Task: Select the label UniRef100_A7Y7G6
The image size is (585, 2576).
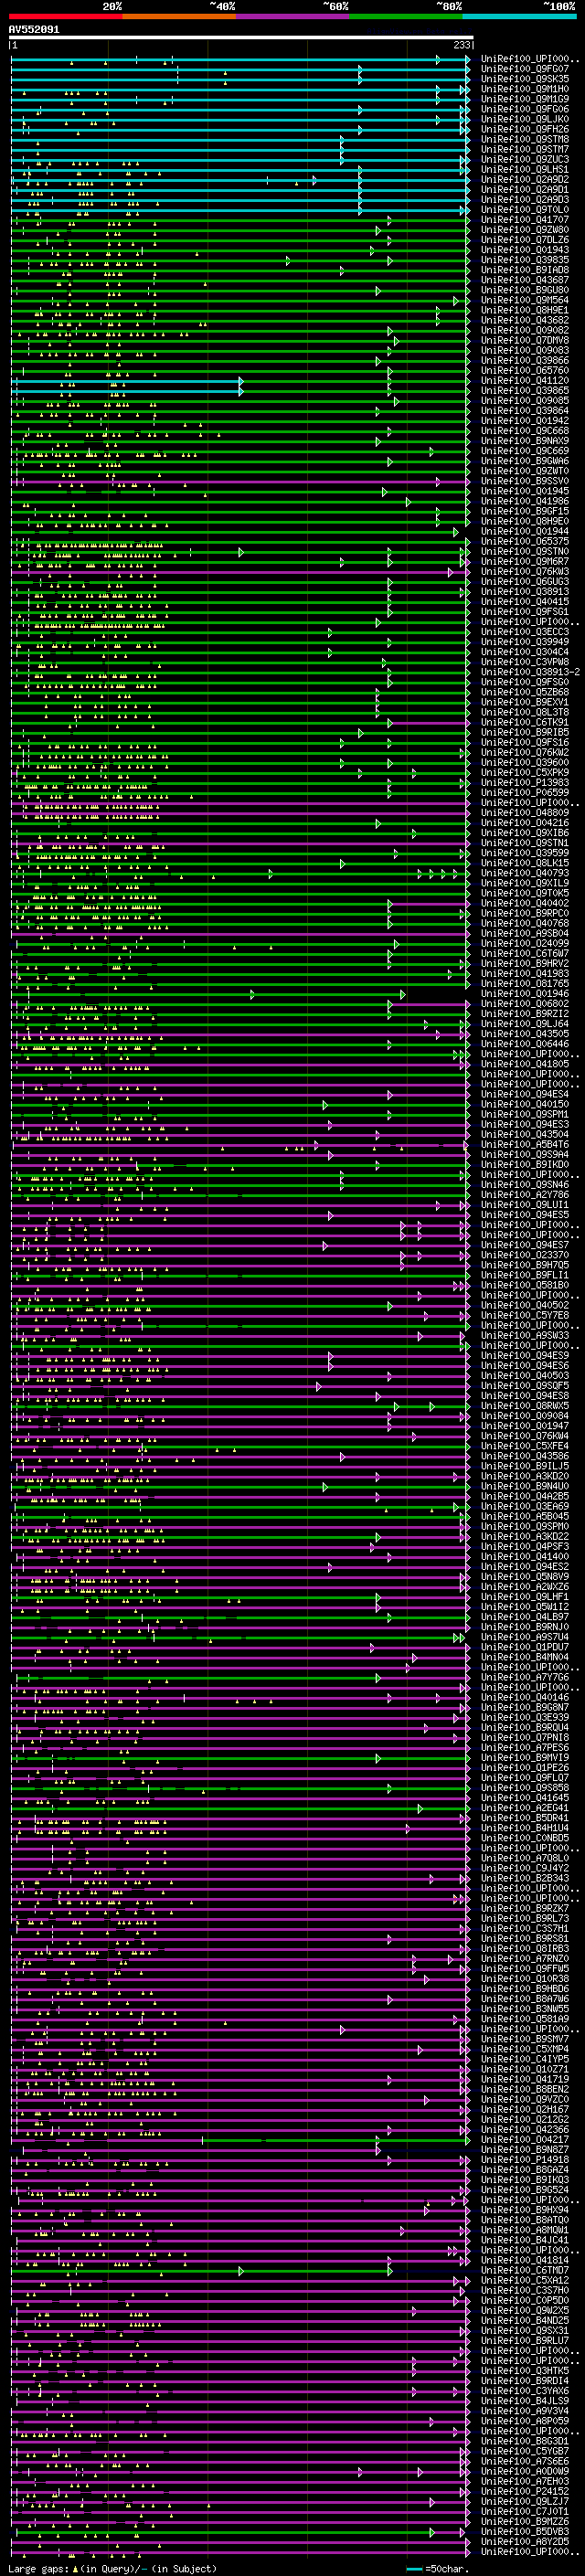Action: (525, 1677)
